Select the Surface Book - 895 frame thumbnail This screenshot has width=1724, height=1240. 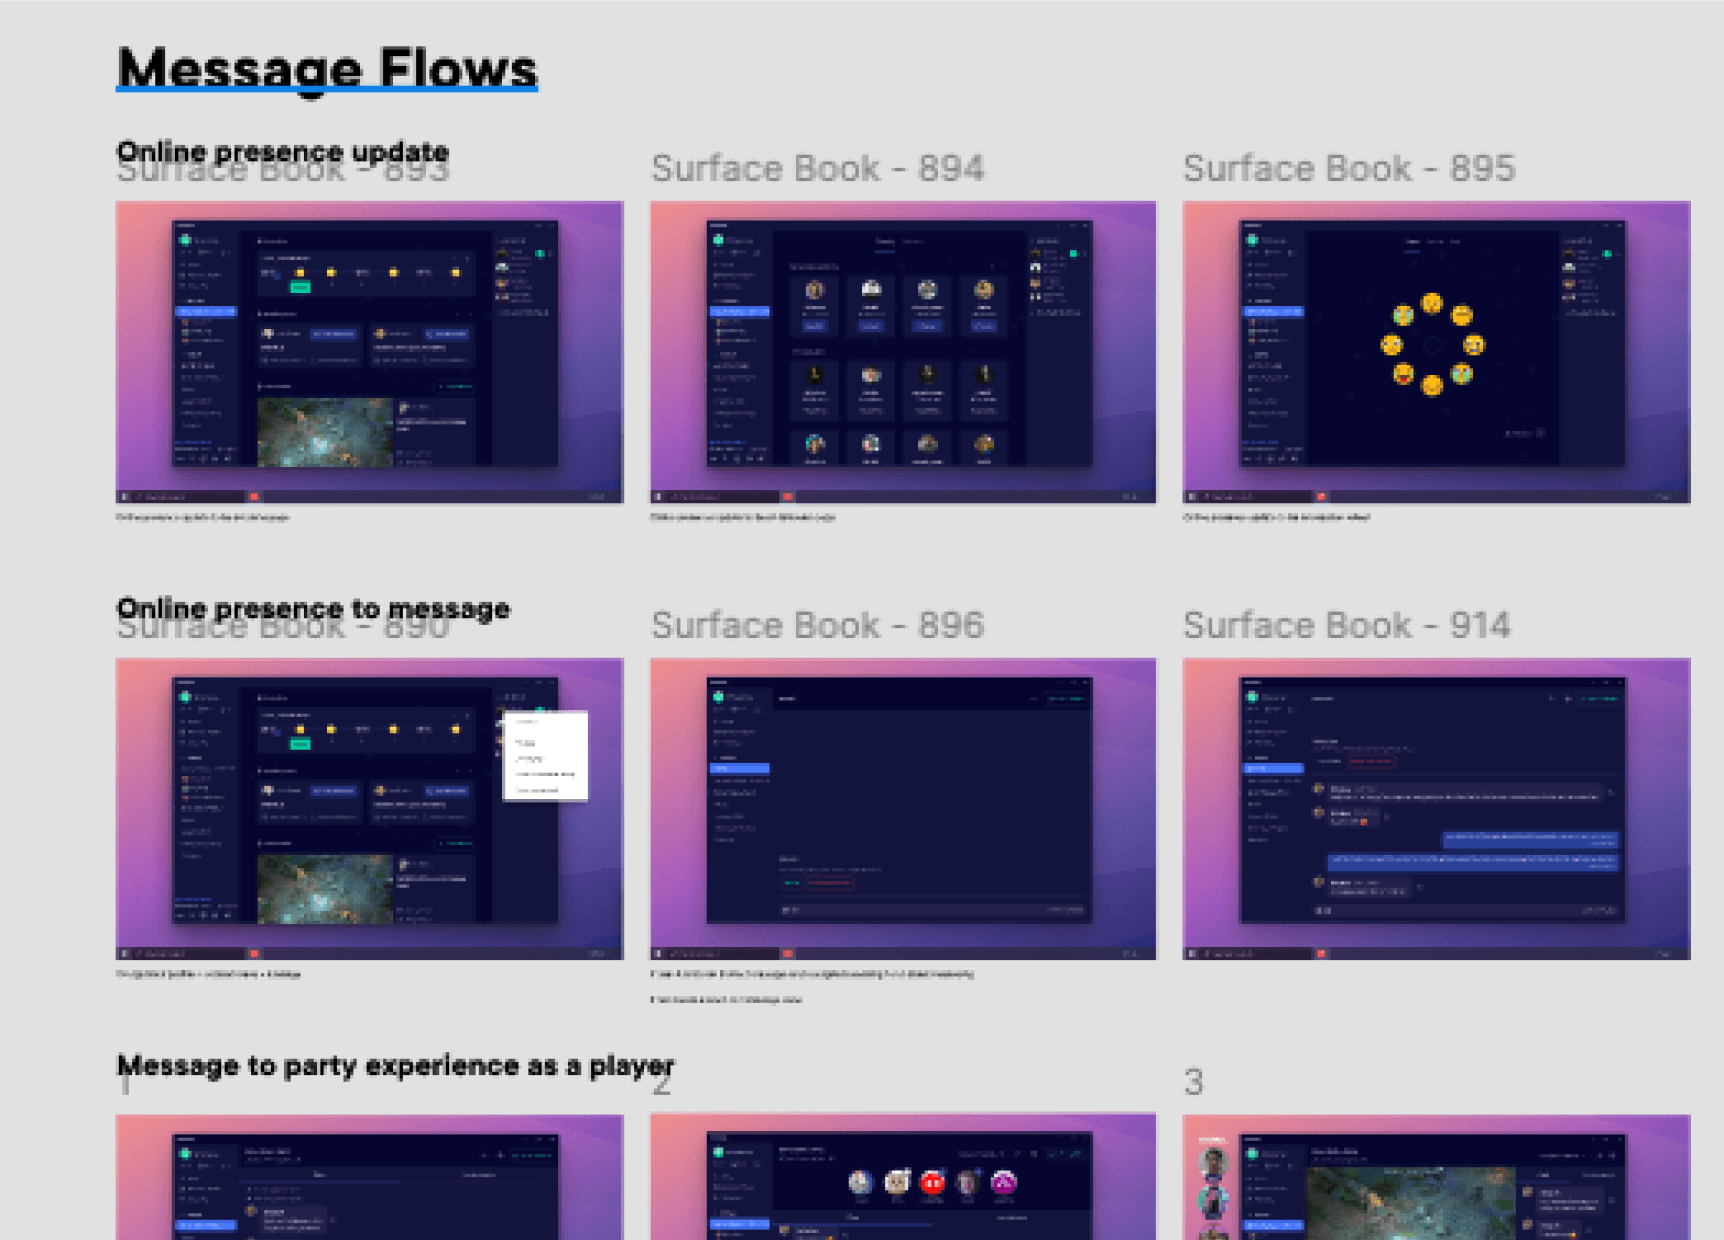[x=1436, y=352]
